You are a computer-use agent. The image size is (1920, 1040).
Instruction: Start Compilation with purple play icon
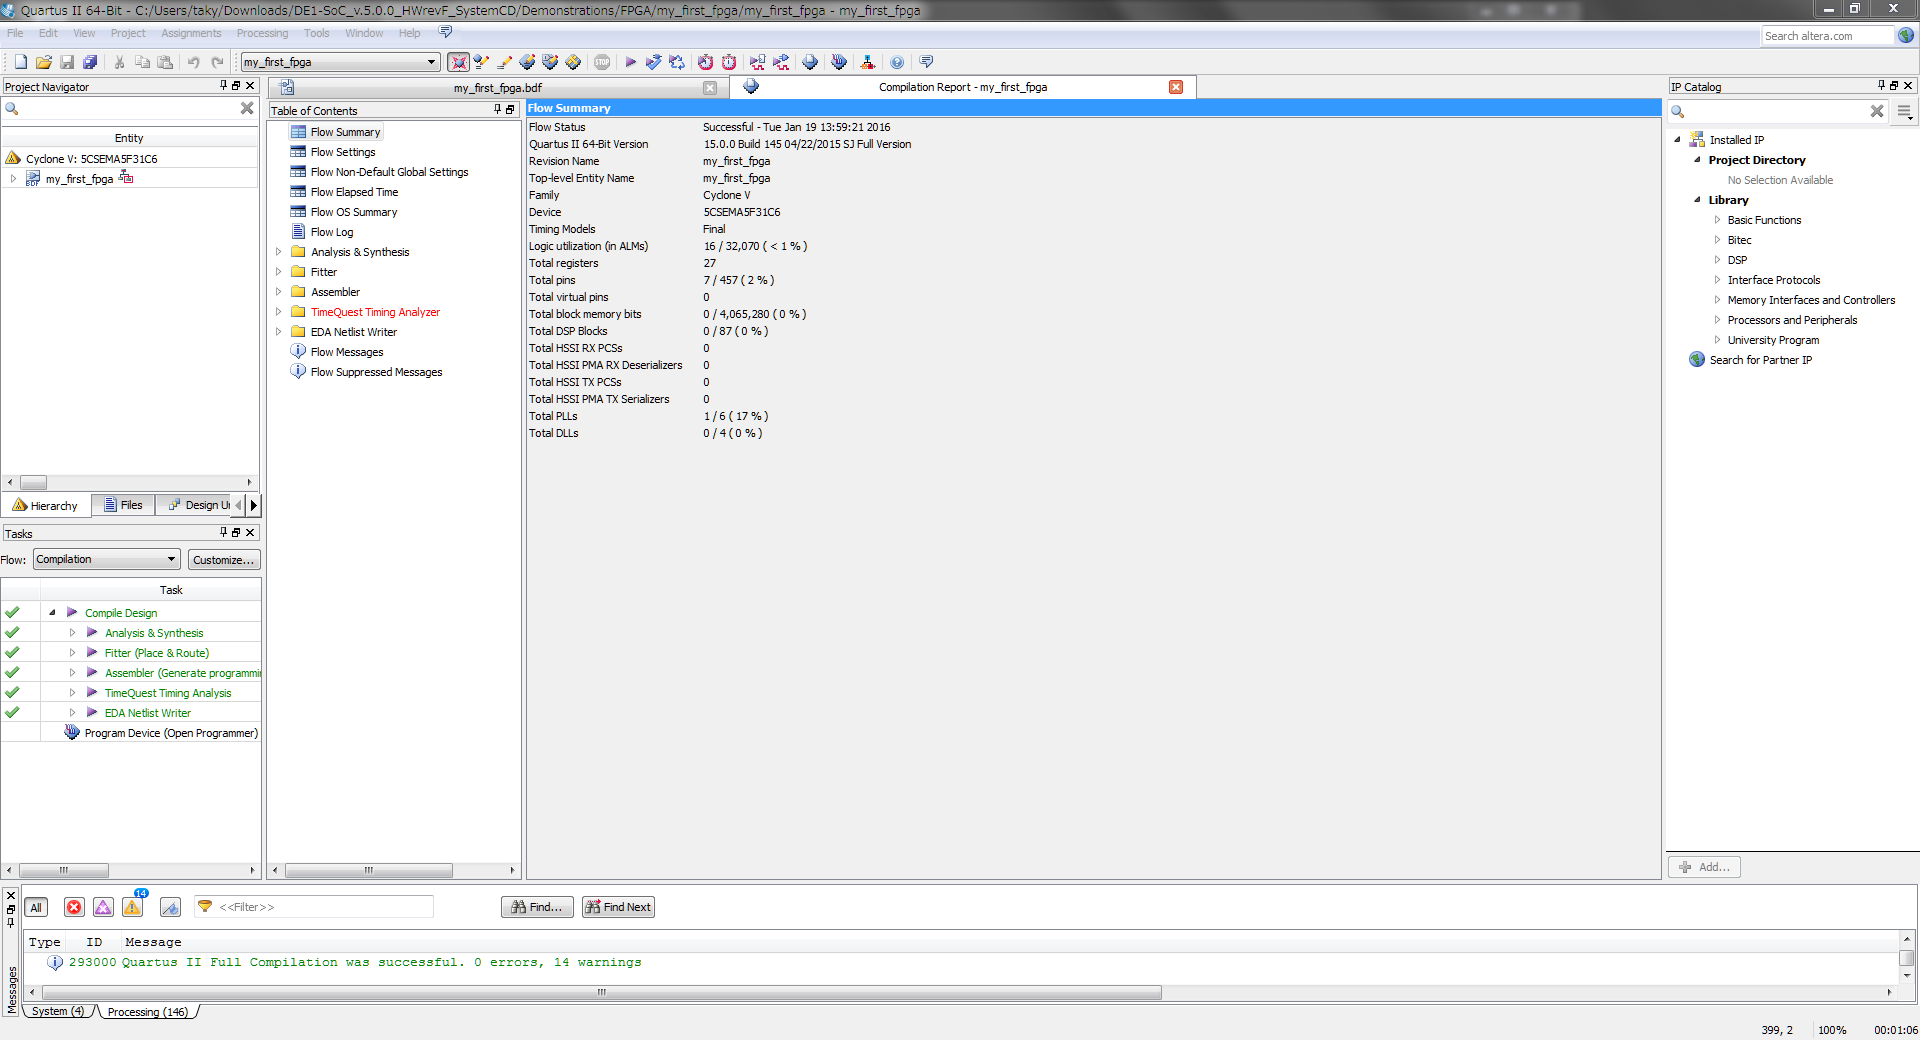point(630,62)
